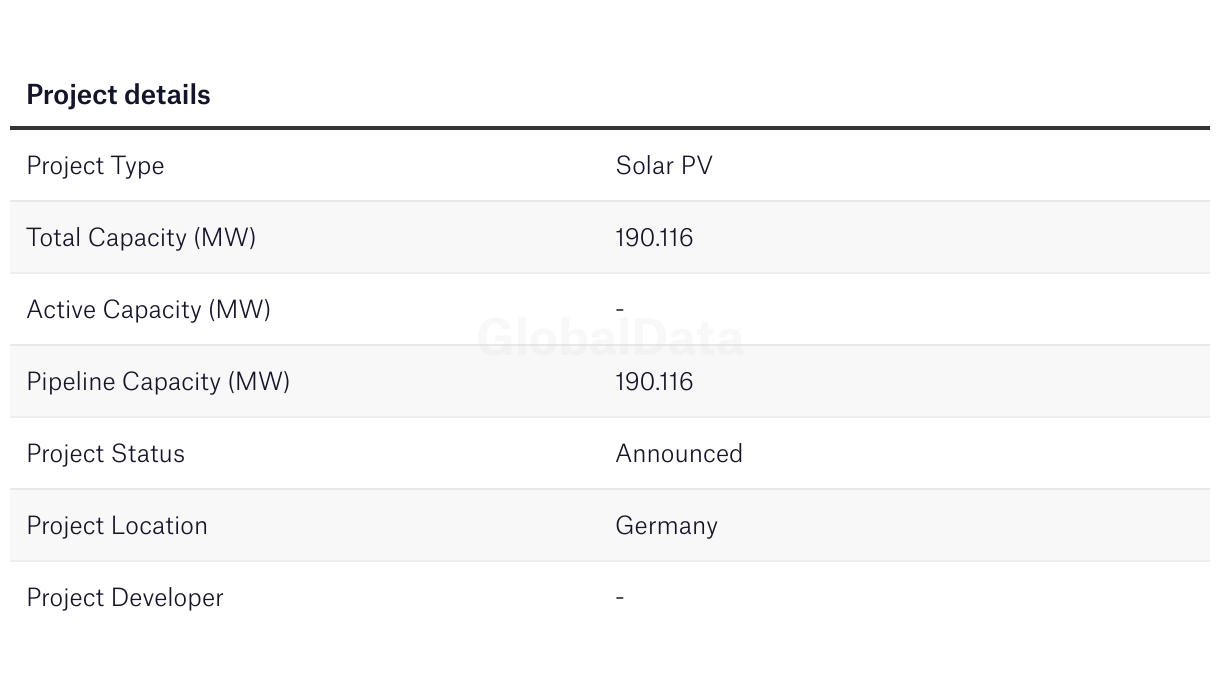The width and height of the screenshot is (1220, 674).
Task: Click the dash value for Active Capacity
Action: click(x=620, y=310)
